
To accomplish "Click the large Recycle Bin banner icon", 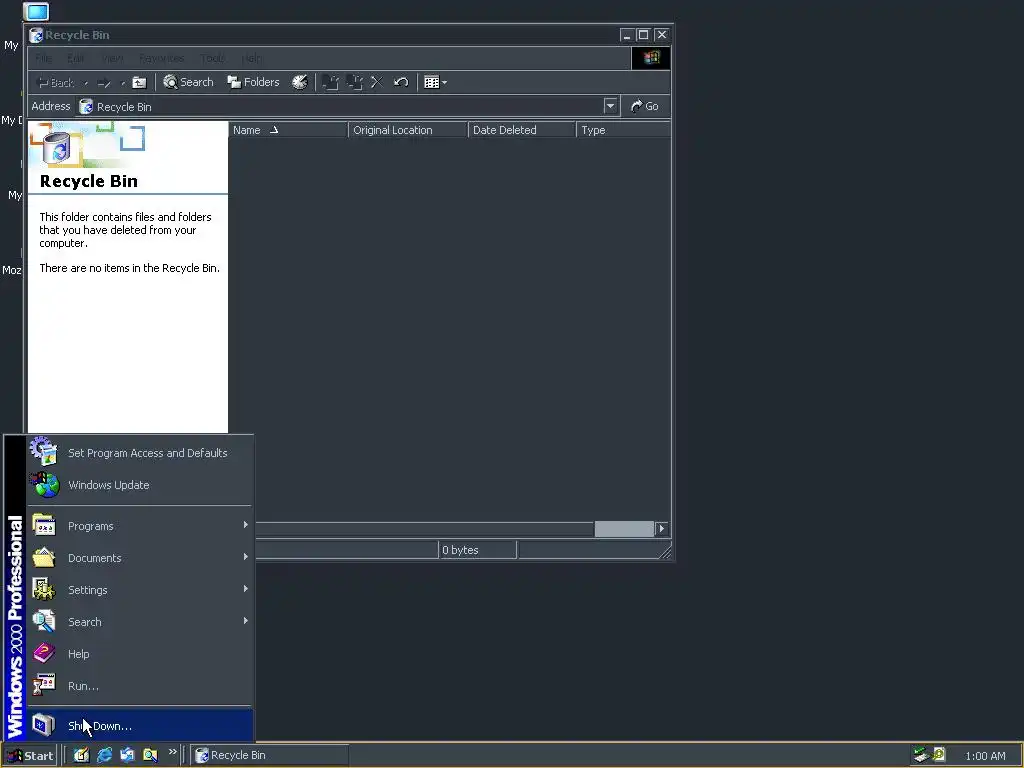I will (57, 147).
